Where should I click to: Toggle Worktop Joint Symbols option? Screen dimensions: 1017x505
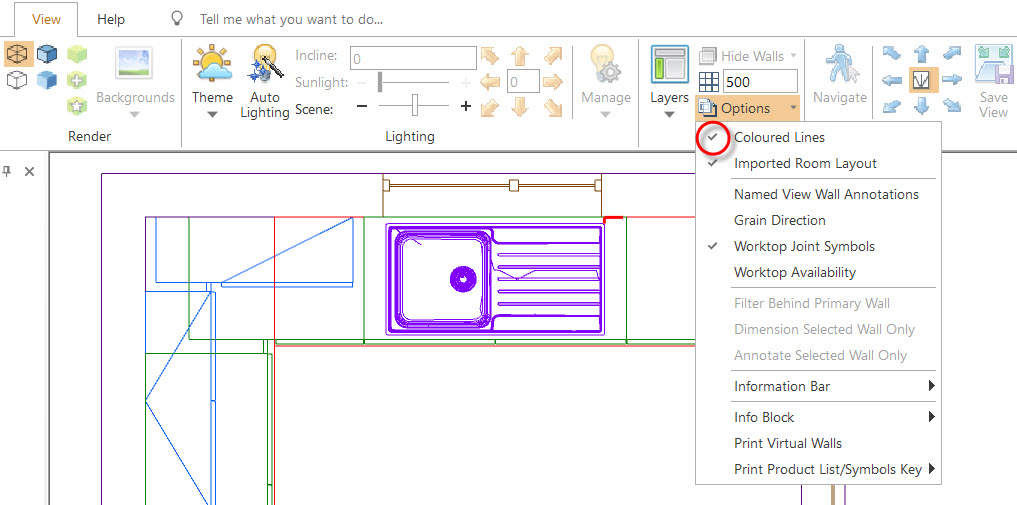point(818,246)
